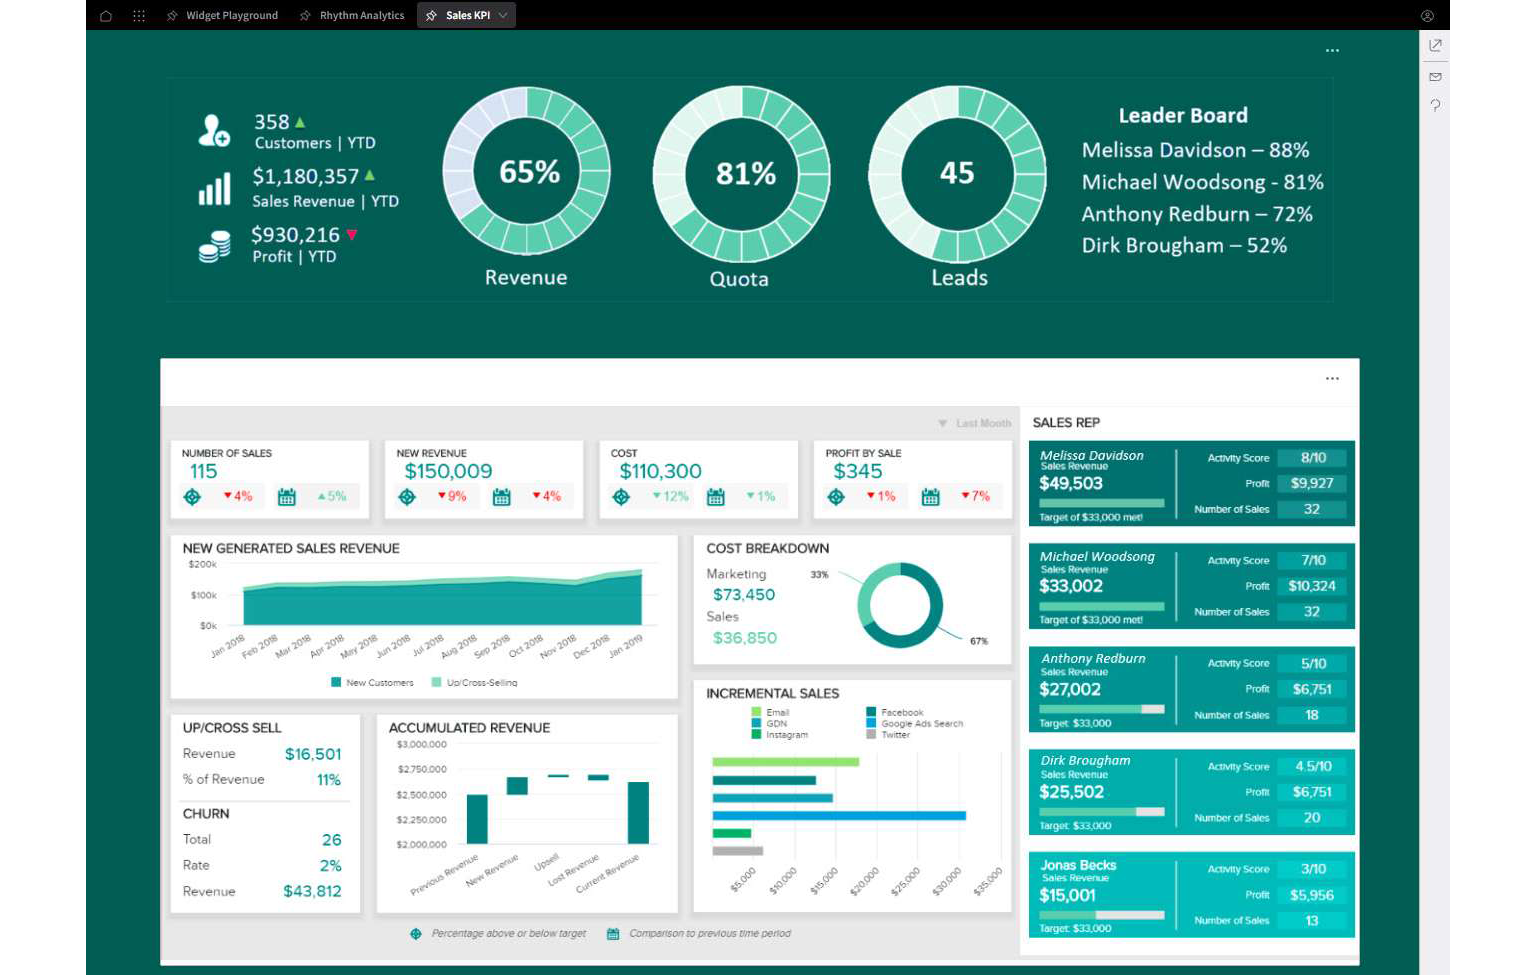
Task: Click the $43,812 Churn revenue value
Action: pyautogui.click(x=312, y=891)
